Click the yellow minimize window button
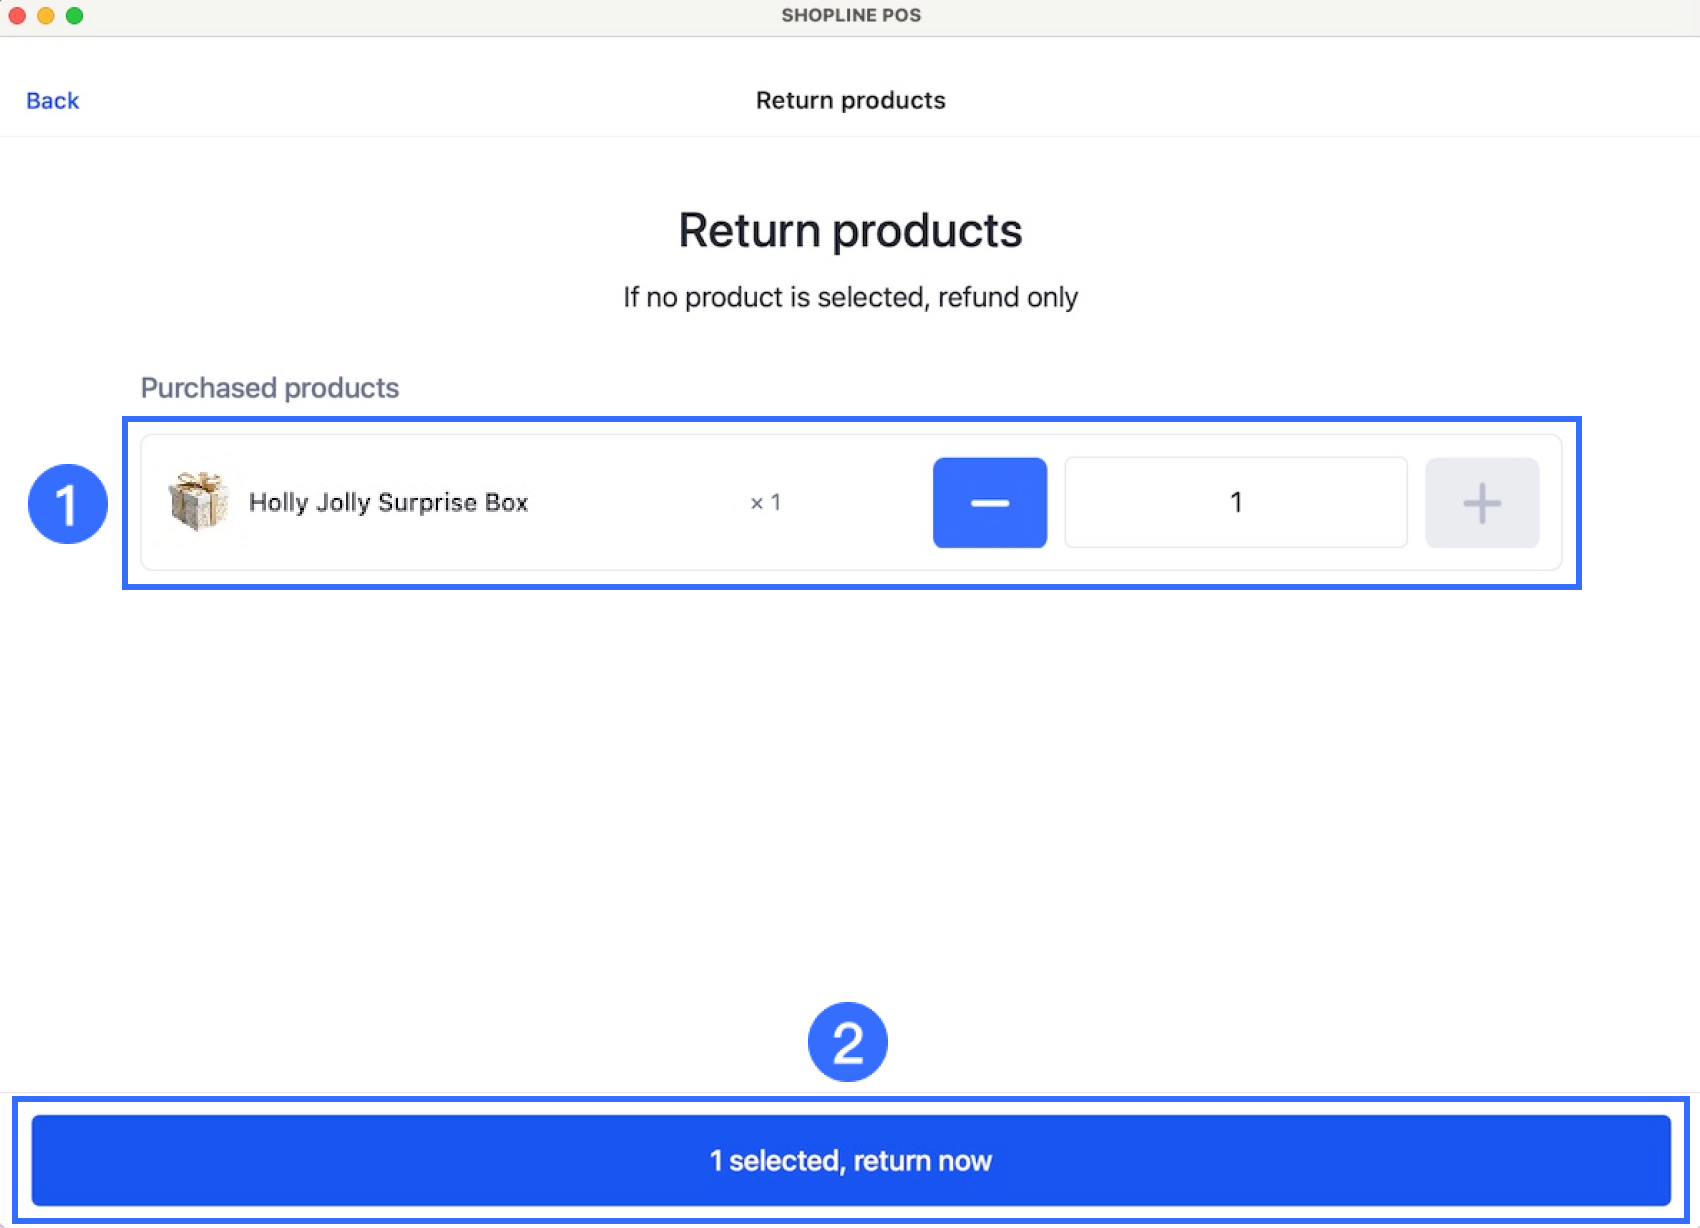The width and height of the screenshot is (1700, 1228). click(46, 16)
